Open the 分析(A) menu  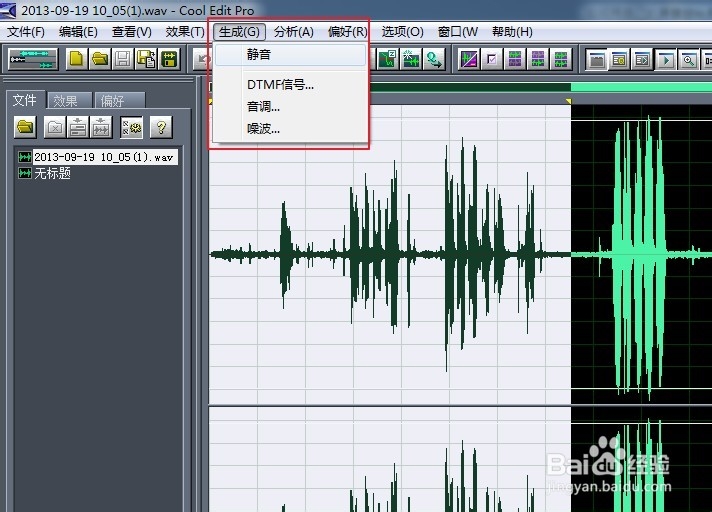pyautogui.click(x=294, y=32)
